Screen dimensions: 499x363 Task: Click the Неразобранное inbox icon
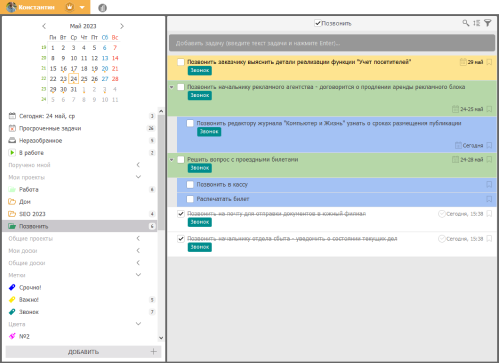12,140
